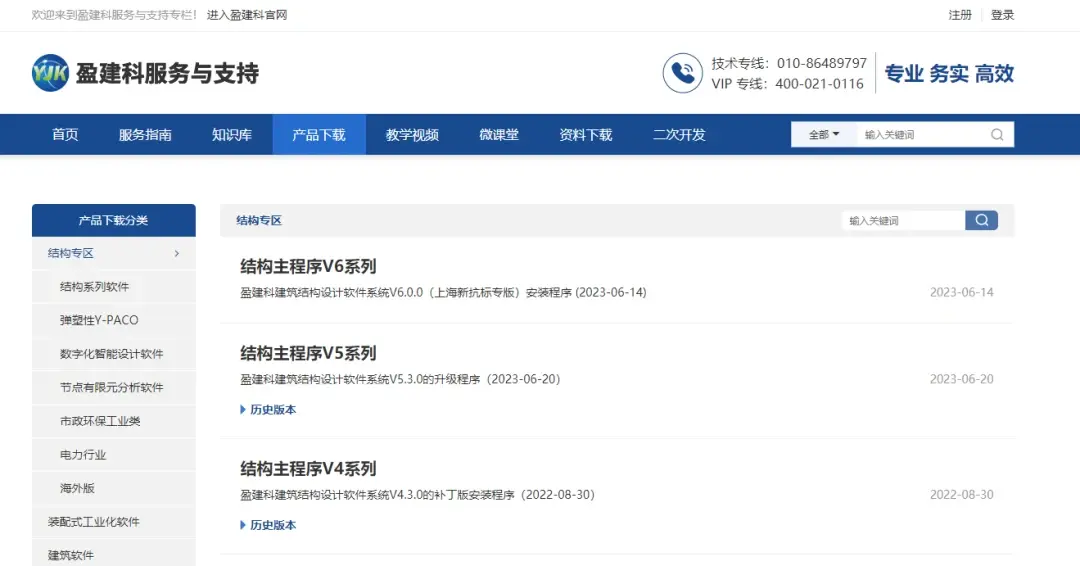This screenshot has height=566, width=1080.
Task: Open the V6.0.0 上海新抗标专版 installer link
Action: [443, 293]
